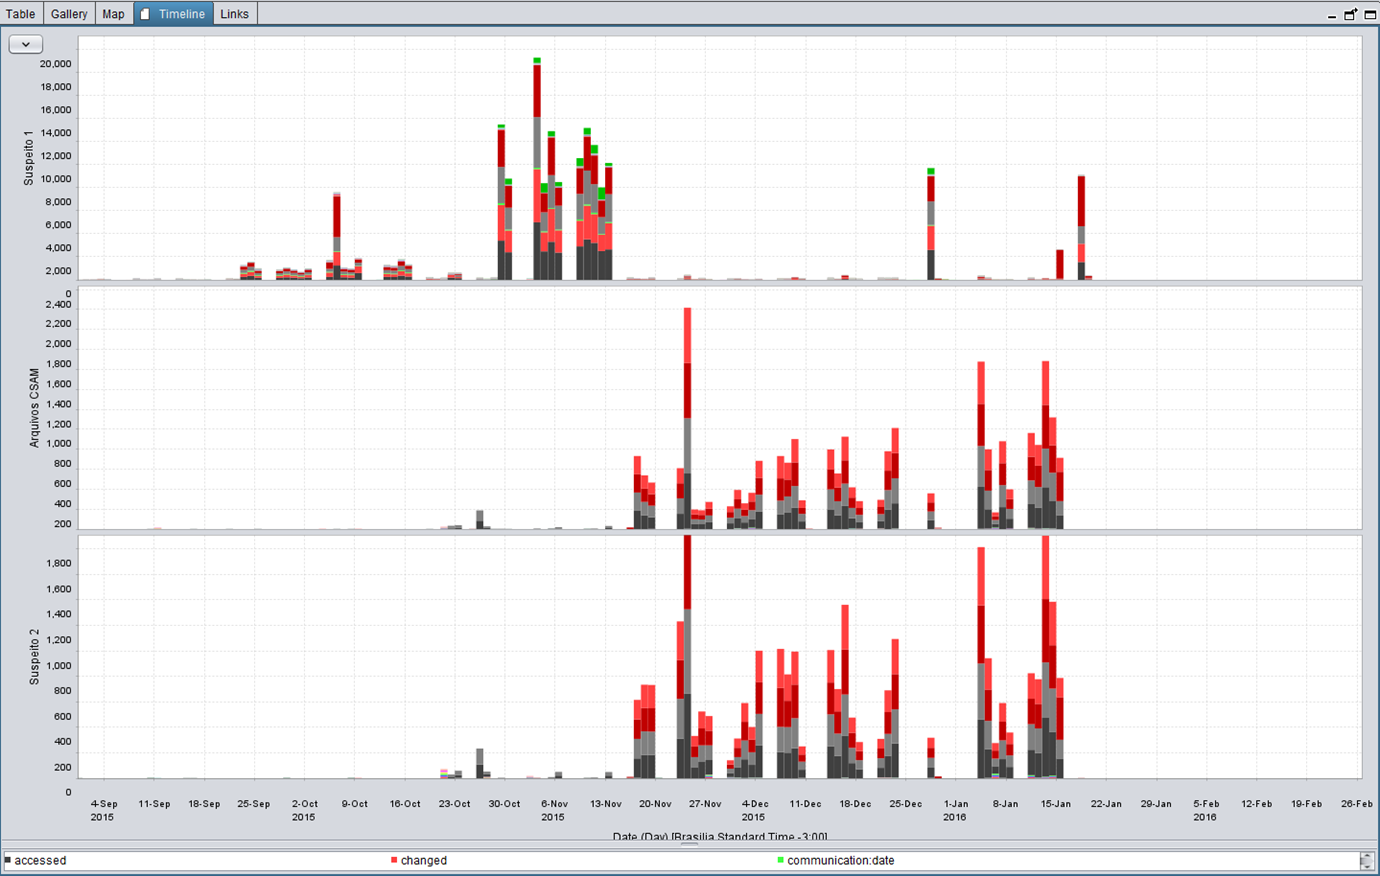Open the chevron dropdown above the Suspeito 1 chart
Image resolution: width=1380 pixels, height=876 pixels.
pos(25,44)
